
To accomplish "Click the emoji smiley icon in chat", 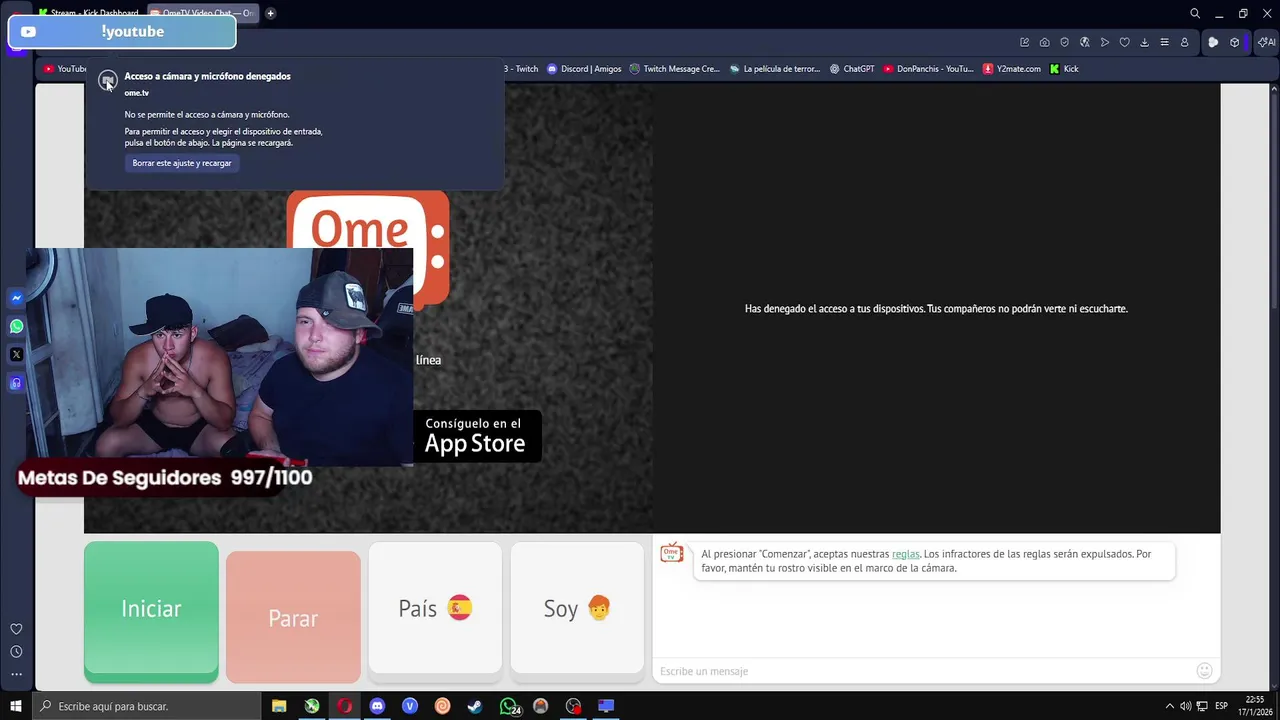I will (1204, 671).
